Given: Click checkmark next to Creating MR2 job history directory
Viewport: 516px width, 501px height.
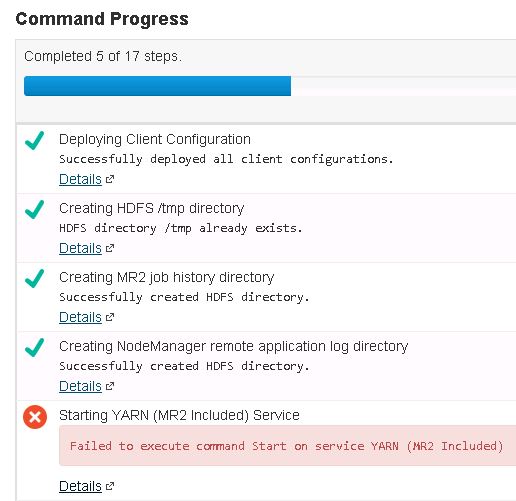Looking at the screenshot, I should [x=34, y=278].
